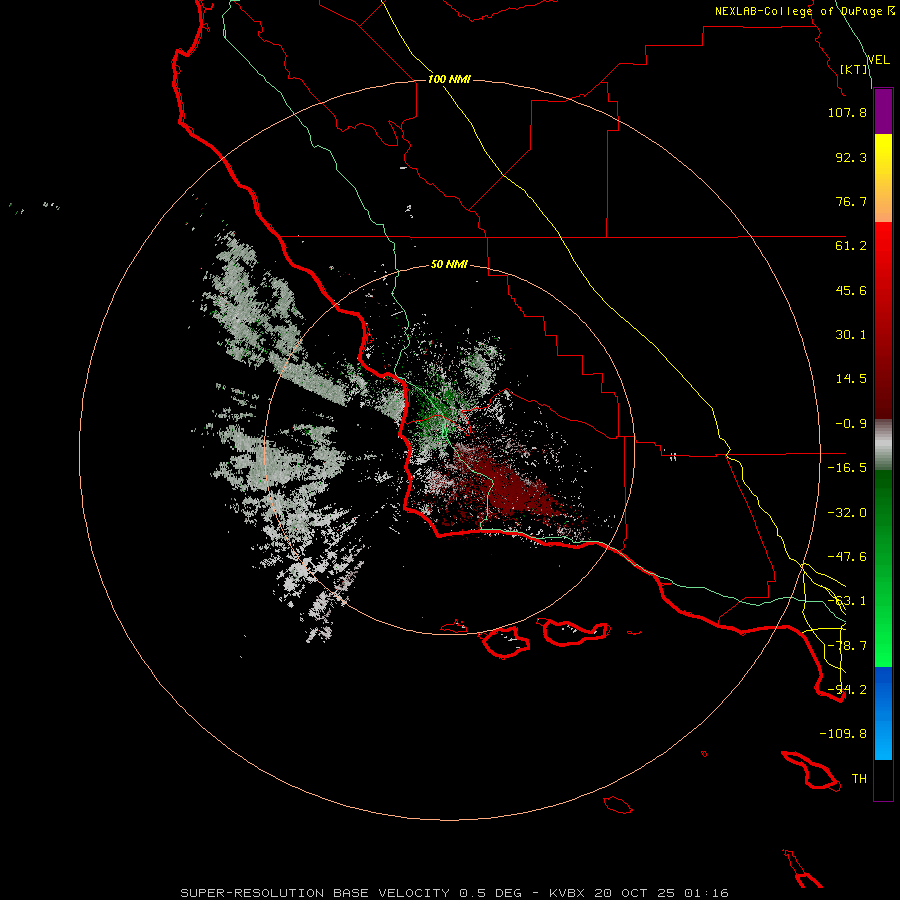Click the -109.8 scale value

click(x=843, y=734)
